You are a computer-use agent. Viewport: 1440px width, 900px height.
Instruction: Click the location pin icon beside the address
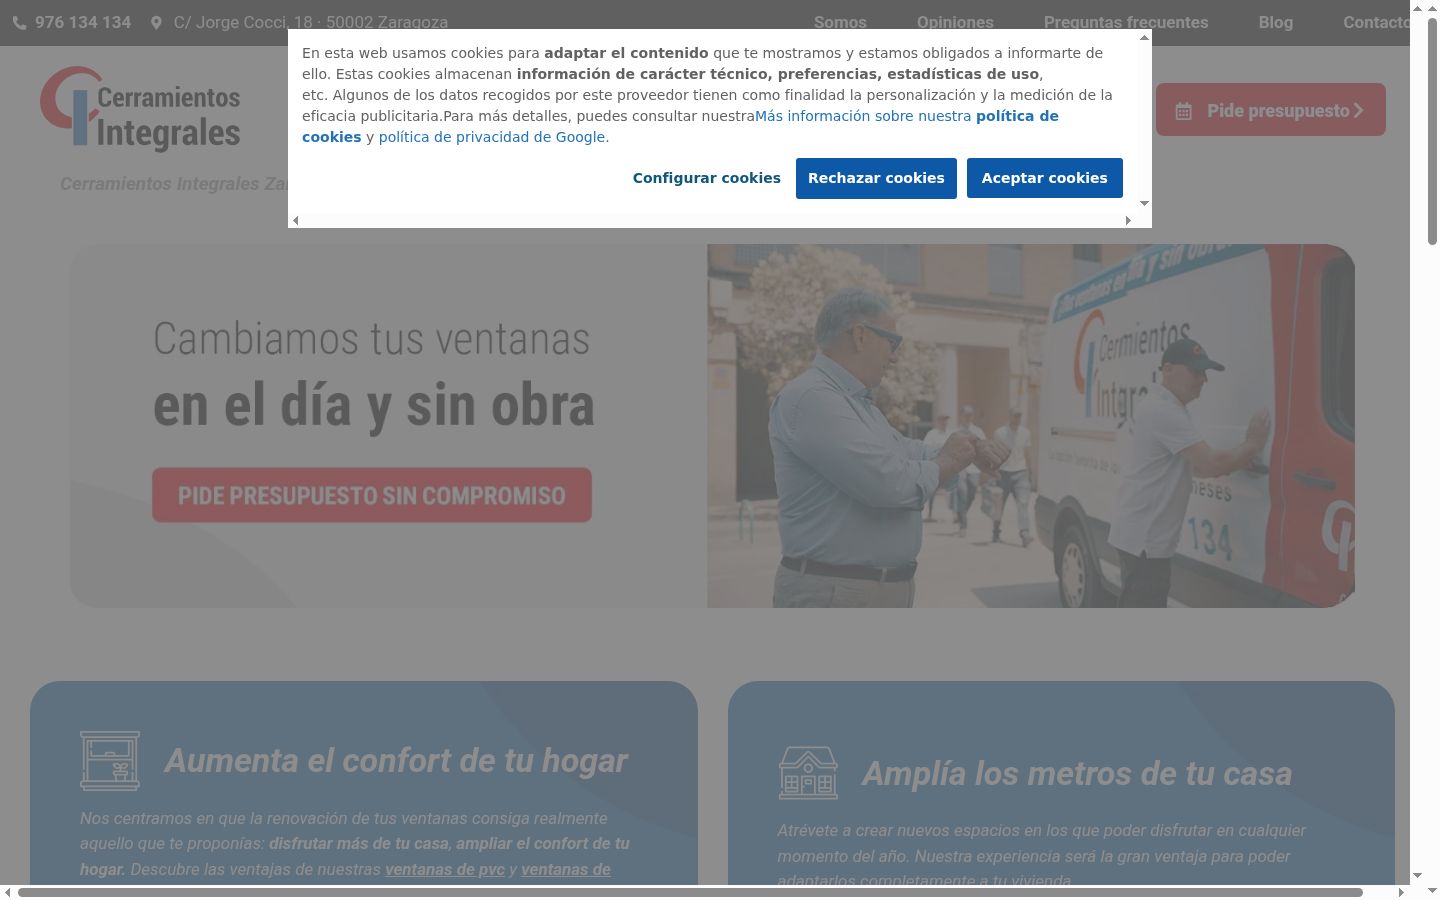156,23
